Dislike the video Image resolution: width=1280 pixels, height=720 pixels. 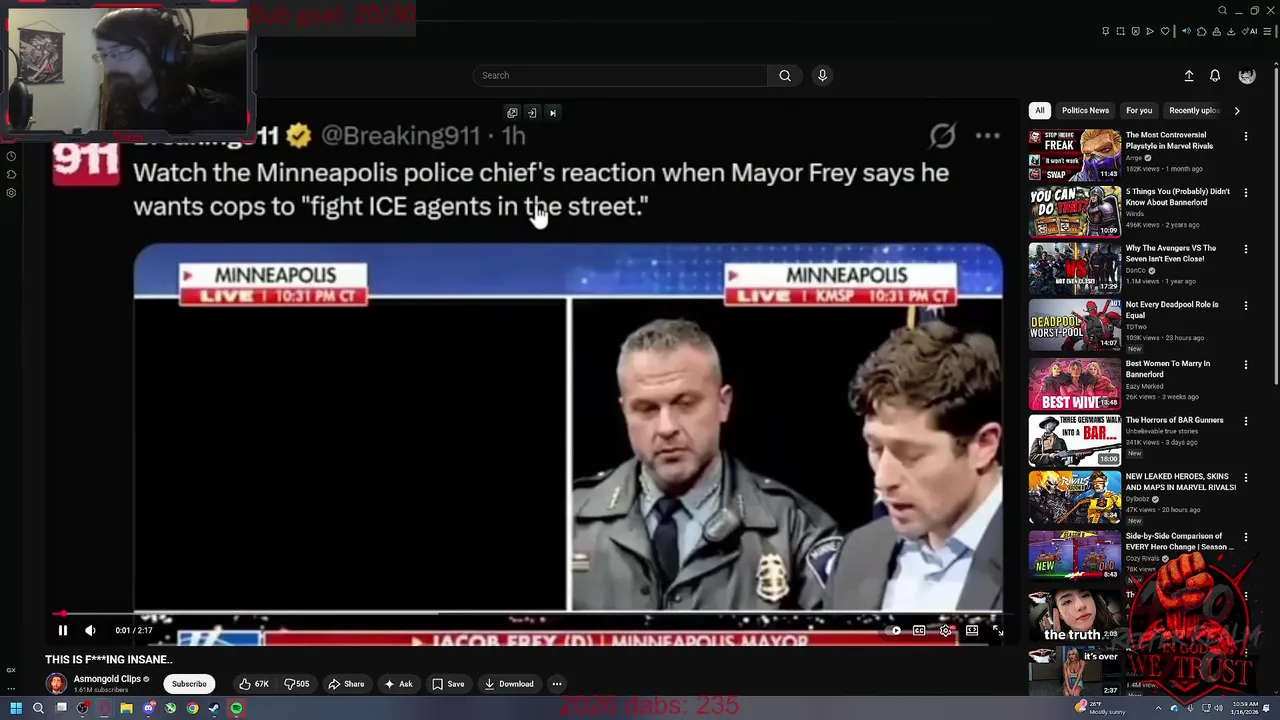297,684
